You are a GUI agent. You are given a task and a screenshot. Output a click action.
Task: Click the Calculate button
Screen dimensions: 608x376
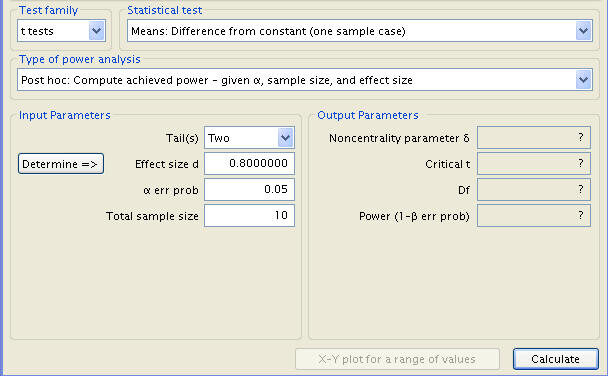556,359
